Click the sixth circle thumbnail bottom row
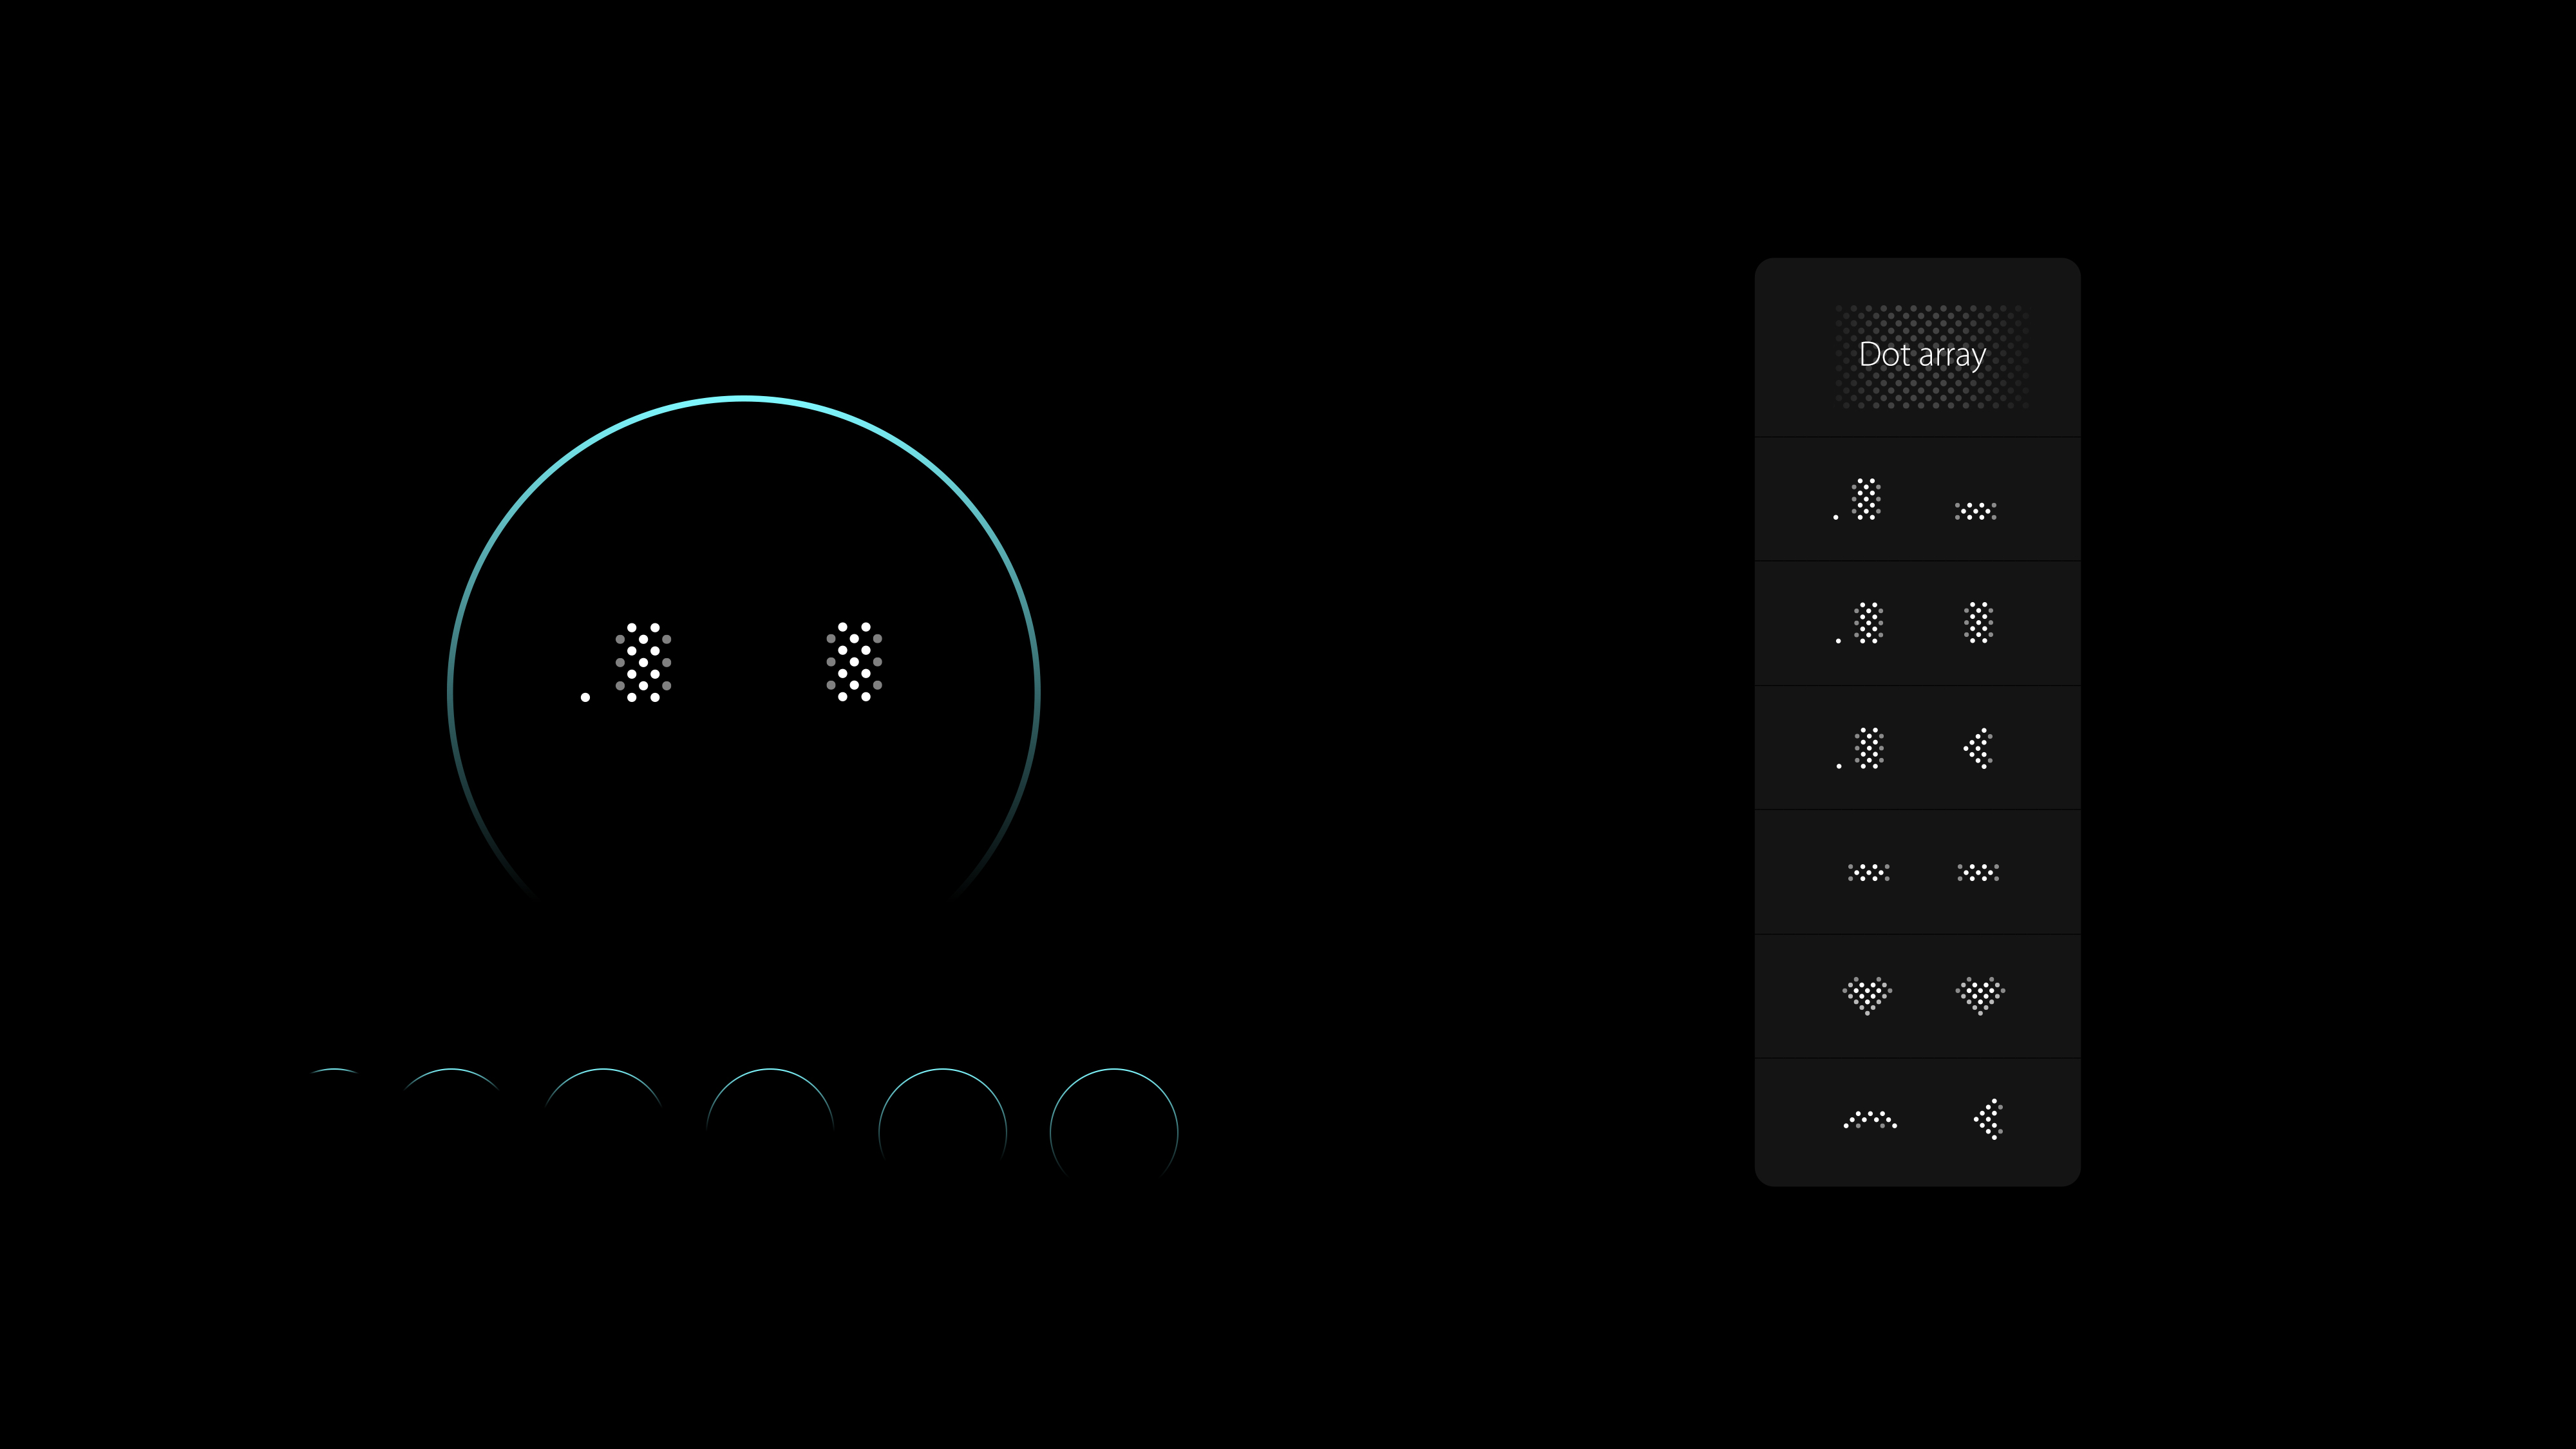2576x1449 pixels. pos(1115,1125)
